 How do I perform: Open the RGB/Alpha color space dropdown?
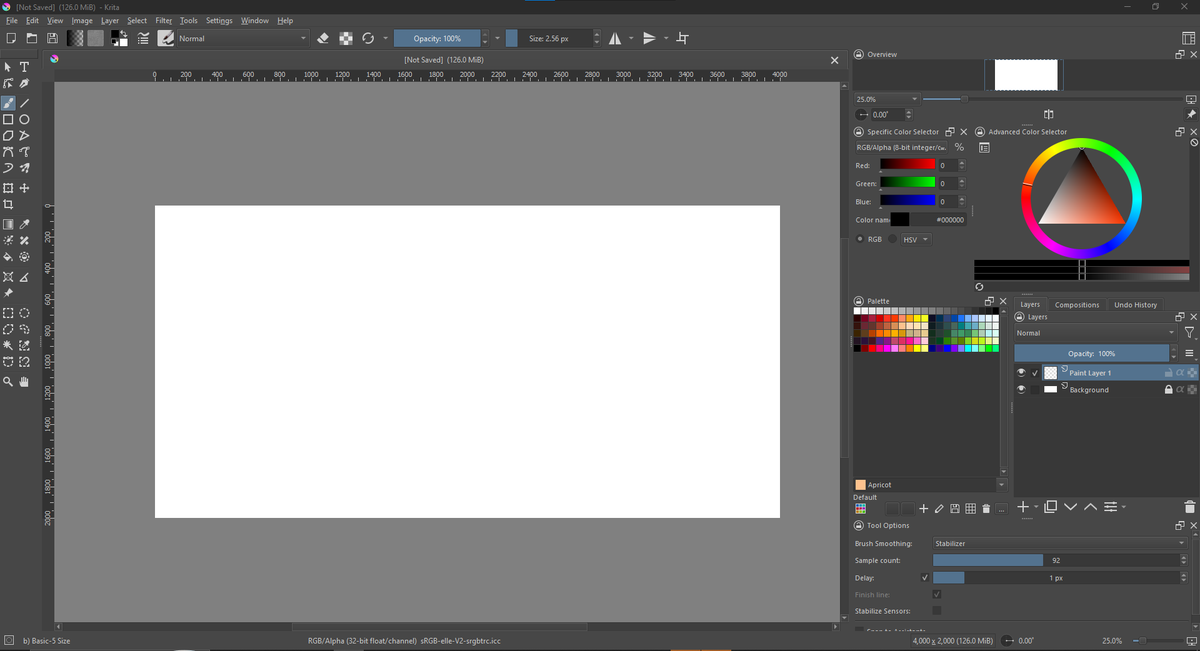901,148
